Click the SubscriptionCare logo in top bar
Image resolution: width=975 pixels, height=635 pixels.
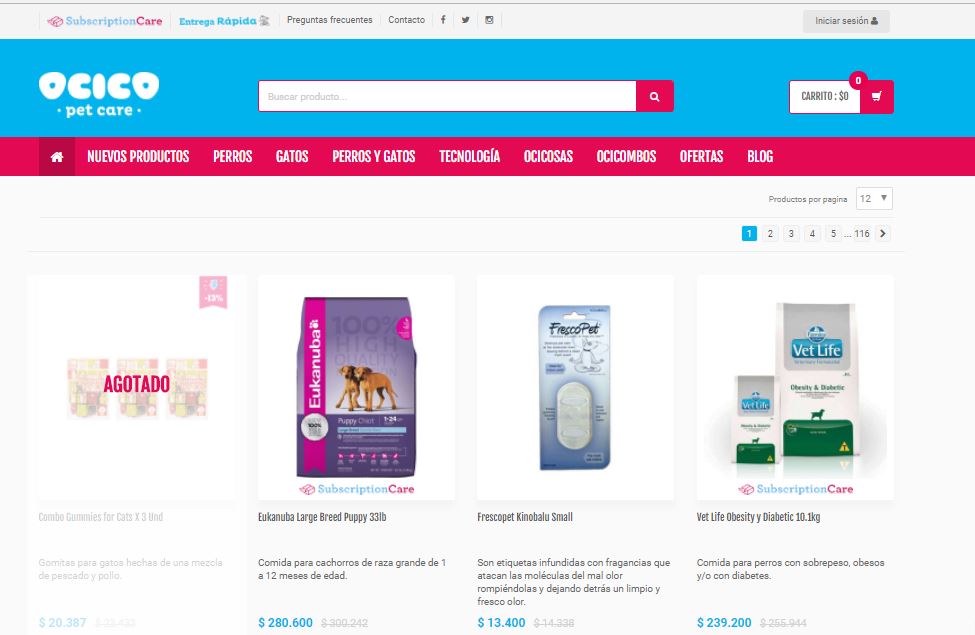105,21
